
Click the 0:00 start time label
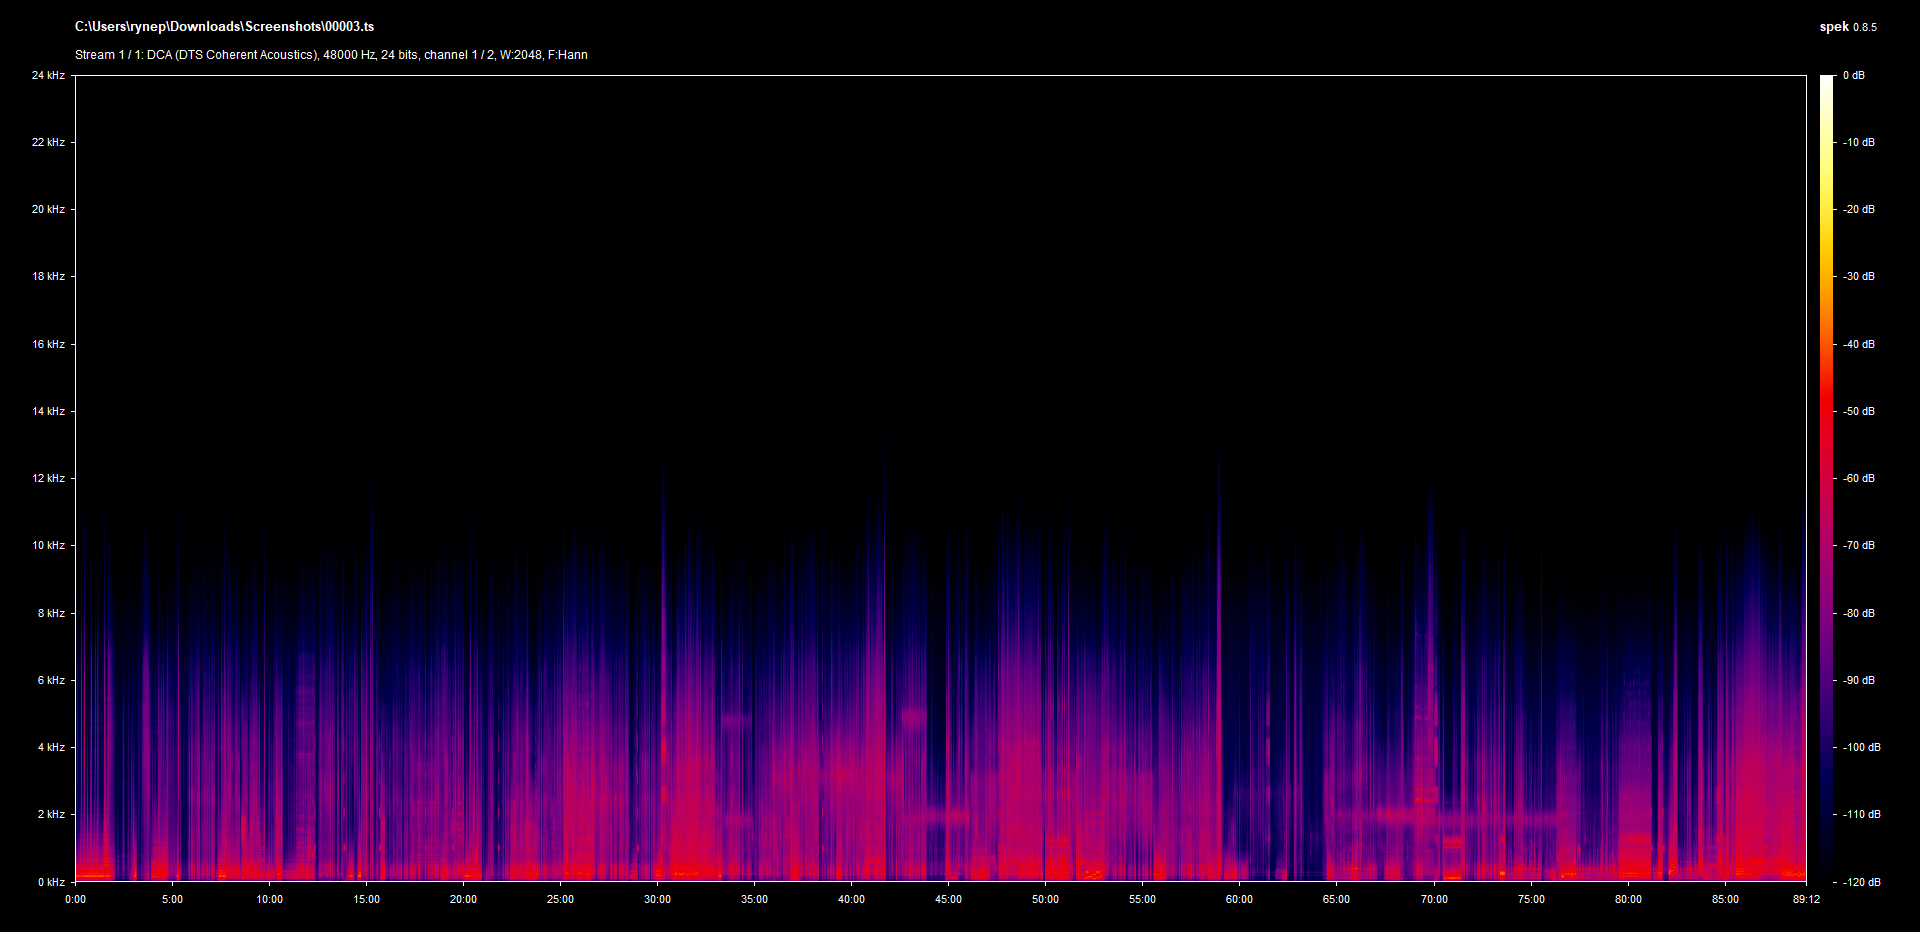coord(76,899)
